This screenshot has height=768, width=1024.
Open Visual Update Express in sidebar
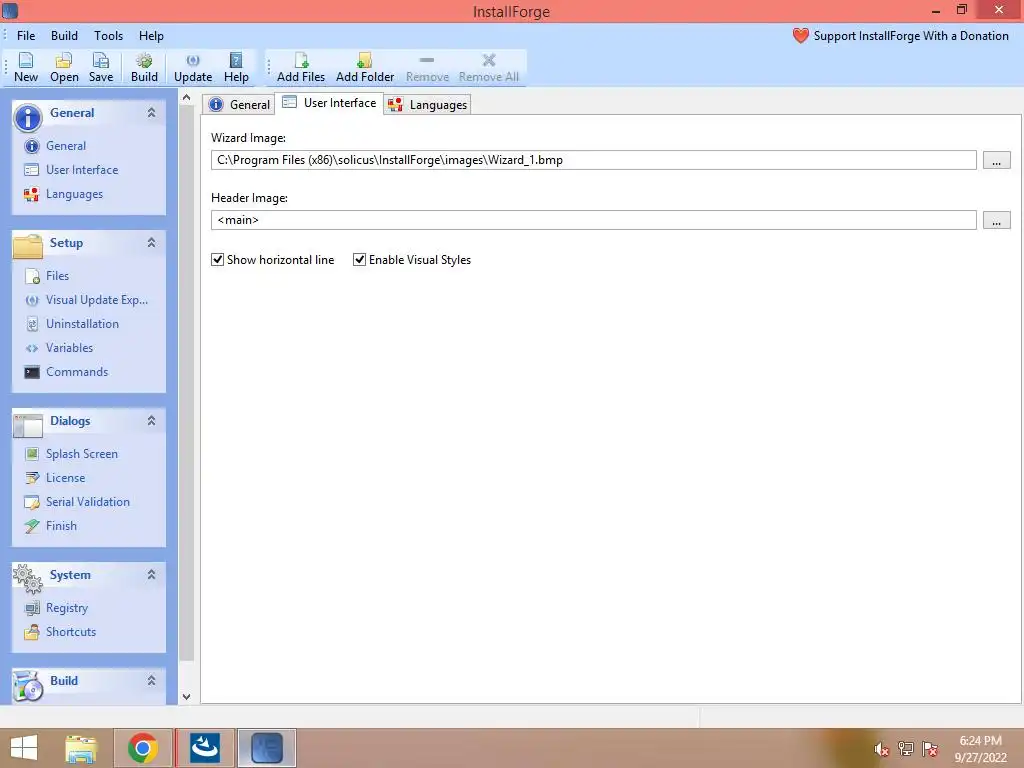[x=86, y=300]
